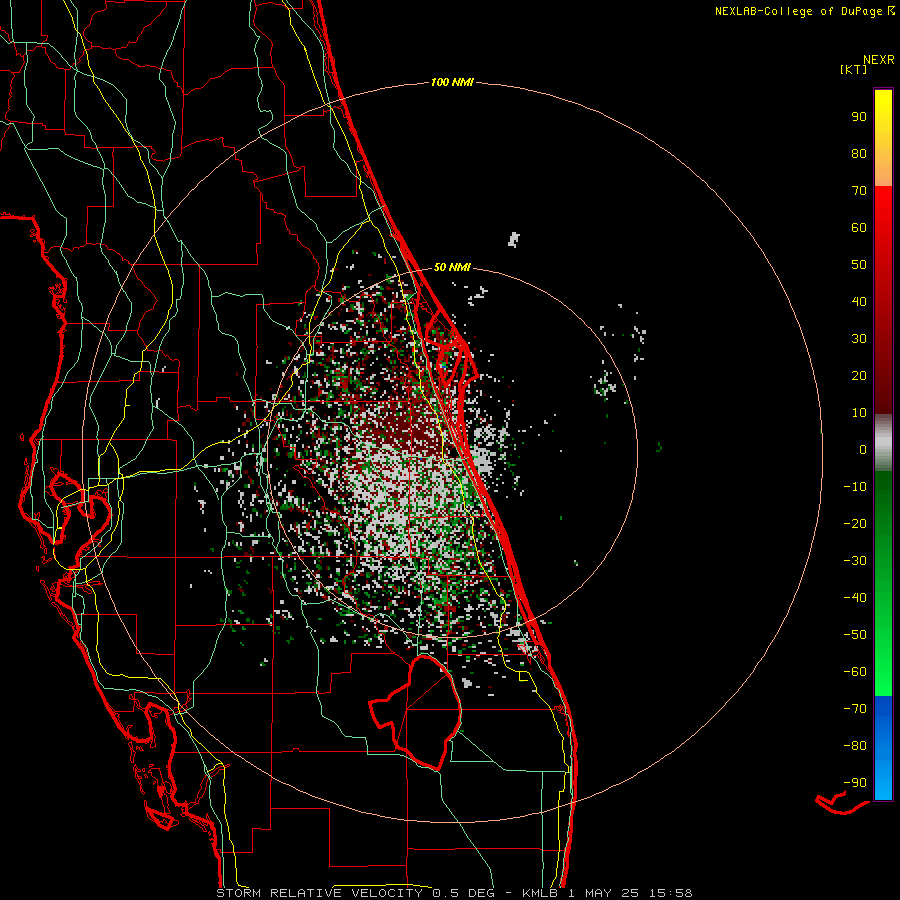Click the 40 value on the velocity scale
The height and width of the screenshot is (900, 900).
click(859, 302)
